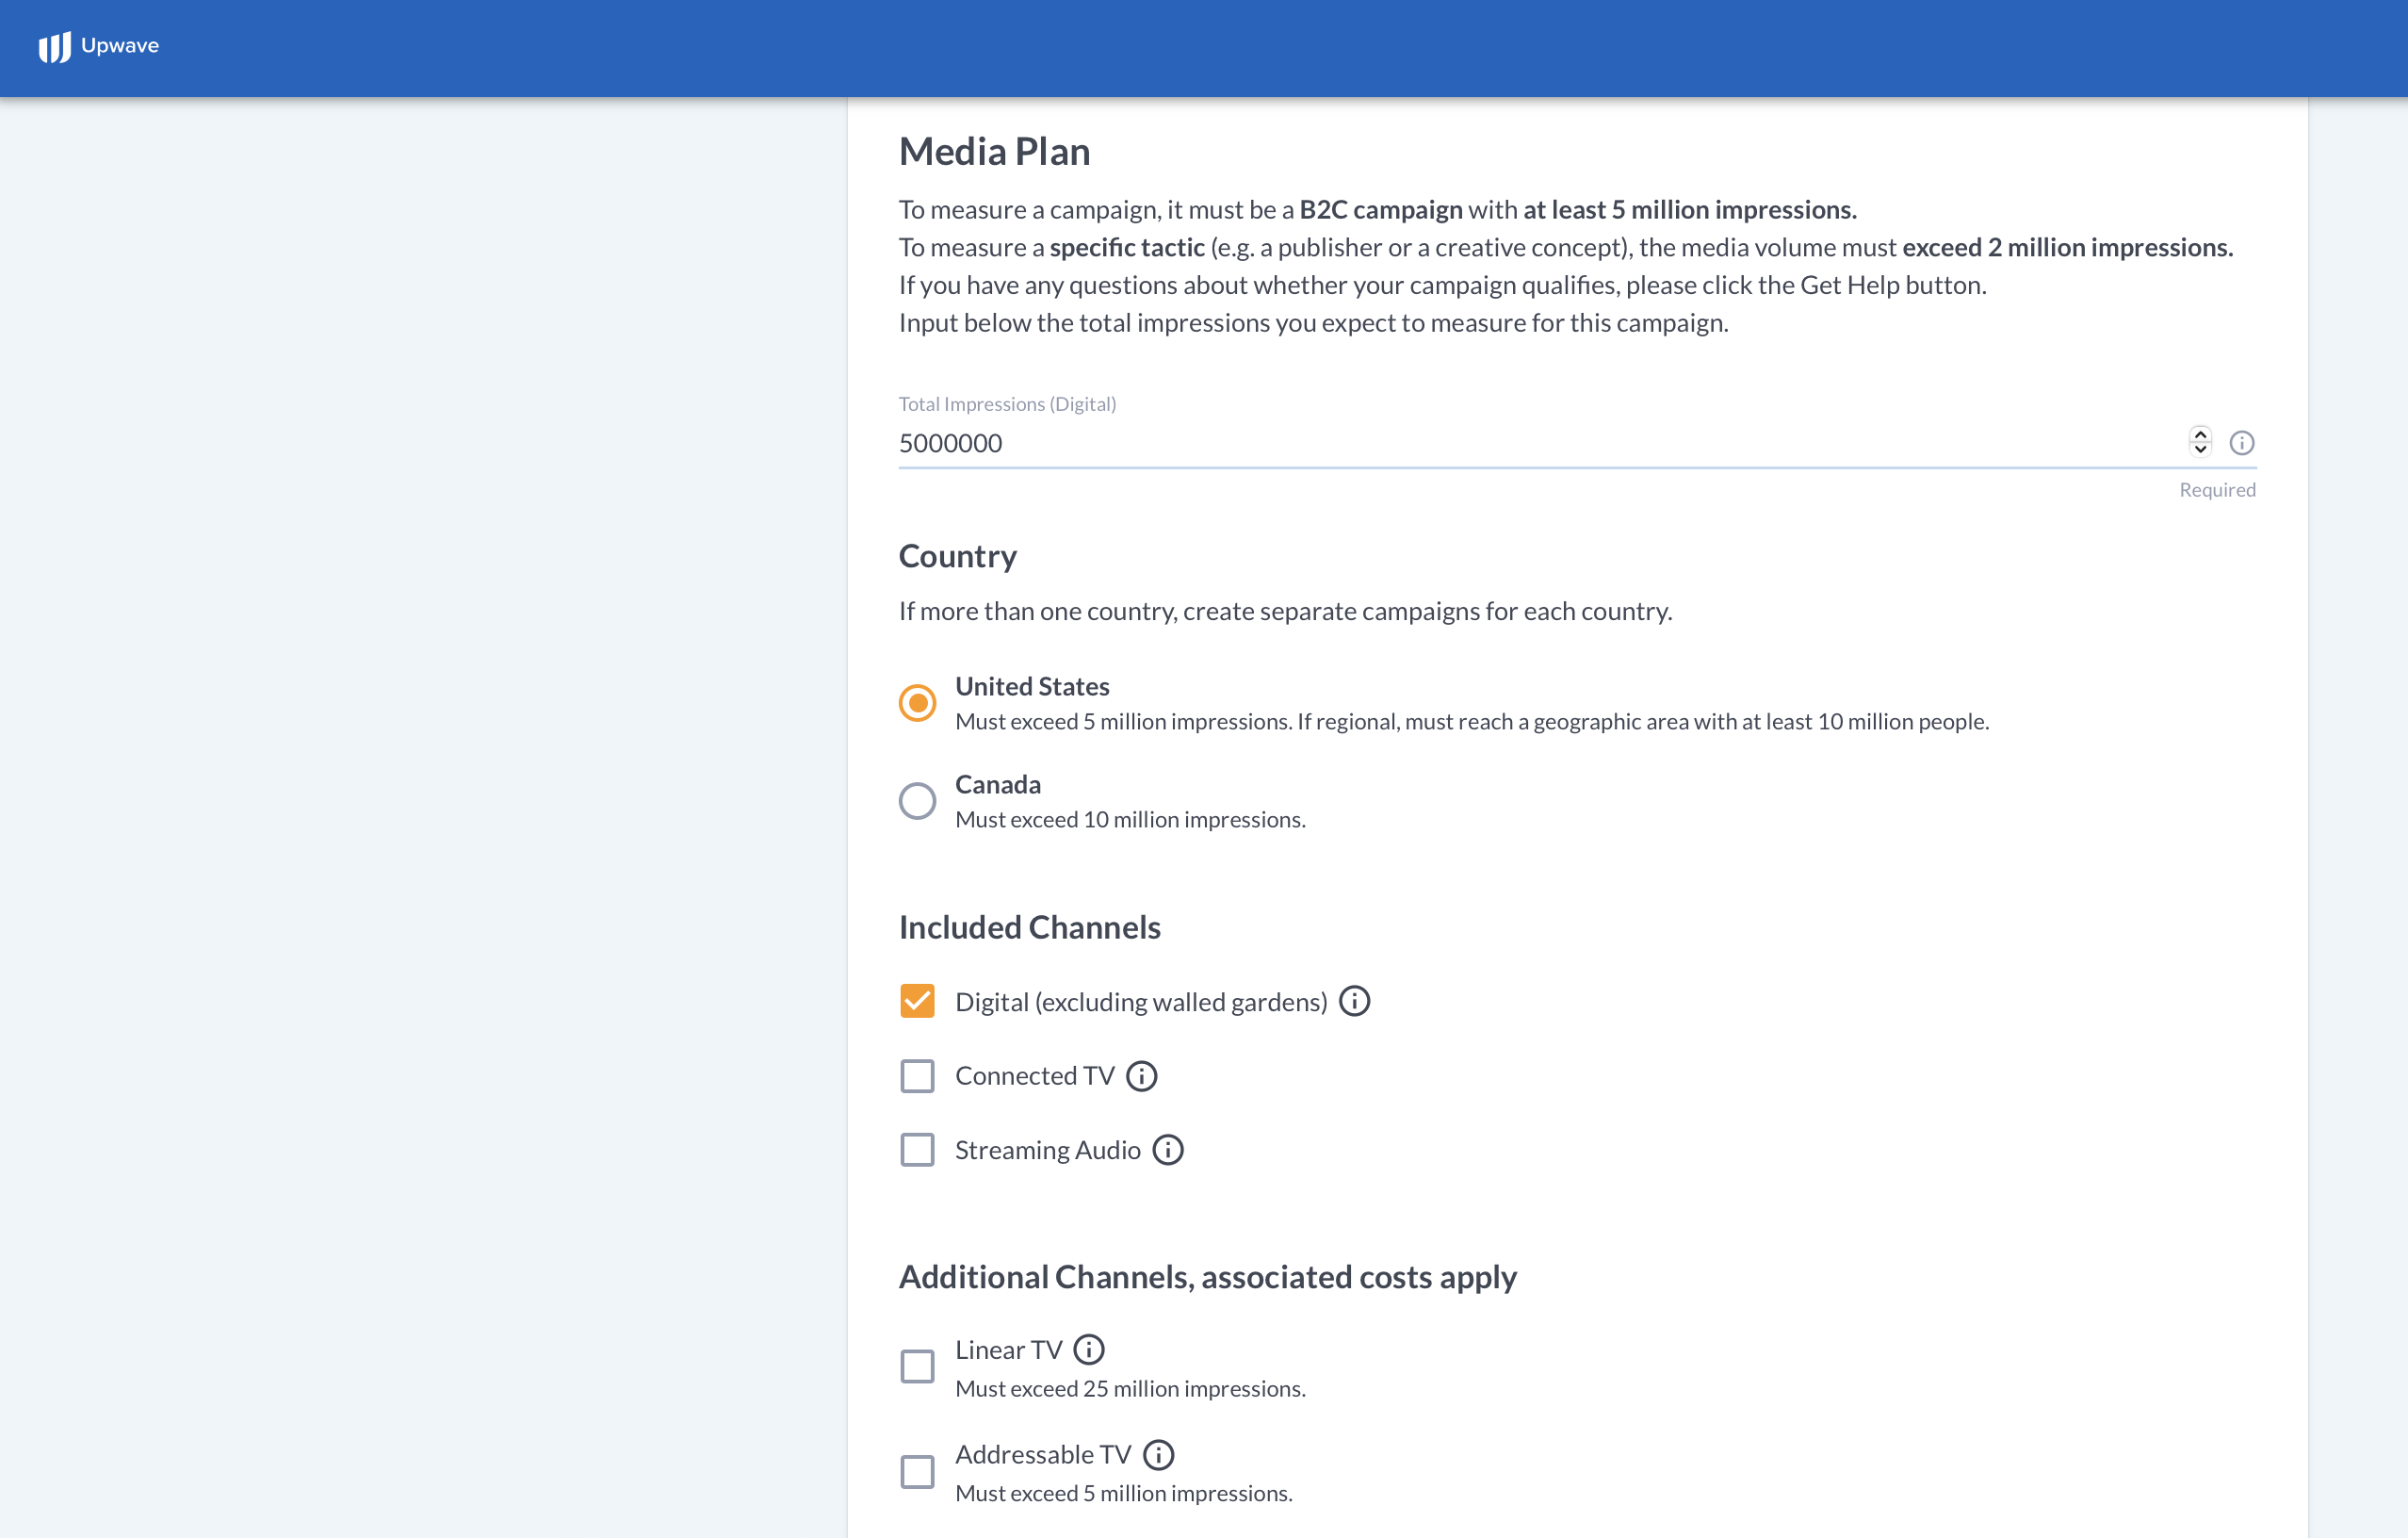Show info for Digital excluding walled gardens
The width and height of the screenshot is (2408, 1538).
pyautogui.click(x=1354, y=1001)
